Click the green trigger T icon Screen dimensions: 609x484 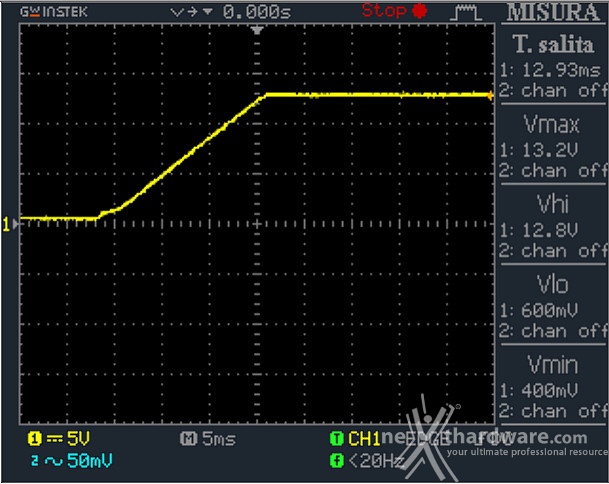click(x=336, y=439)
